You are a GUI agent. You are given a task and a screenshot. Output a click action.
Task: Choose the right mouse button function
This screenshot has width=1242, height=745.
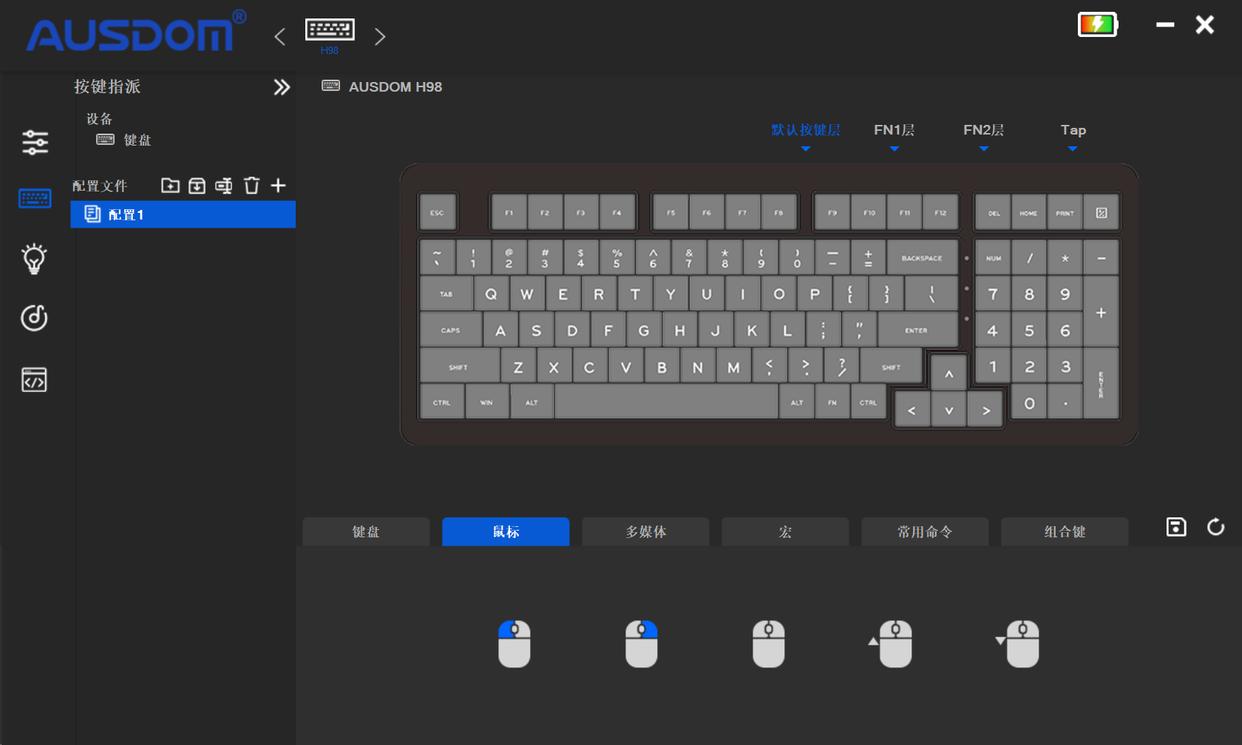(641, 644)
